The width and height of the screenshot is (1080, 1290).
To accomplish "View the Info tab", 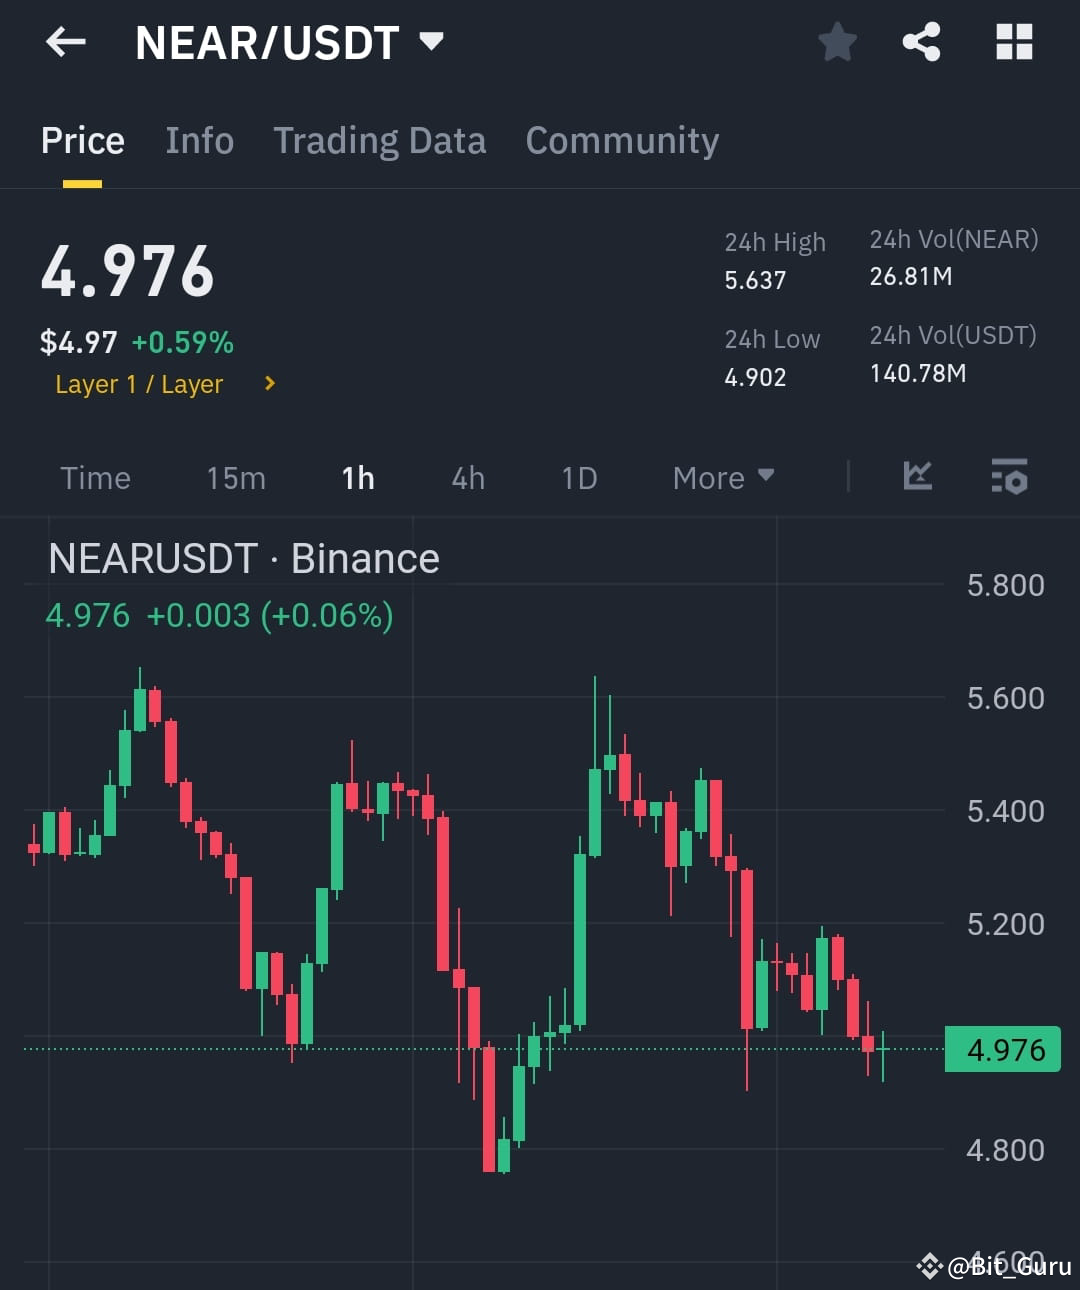I will [199, 141].
